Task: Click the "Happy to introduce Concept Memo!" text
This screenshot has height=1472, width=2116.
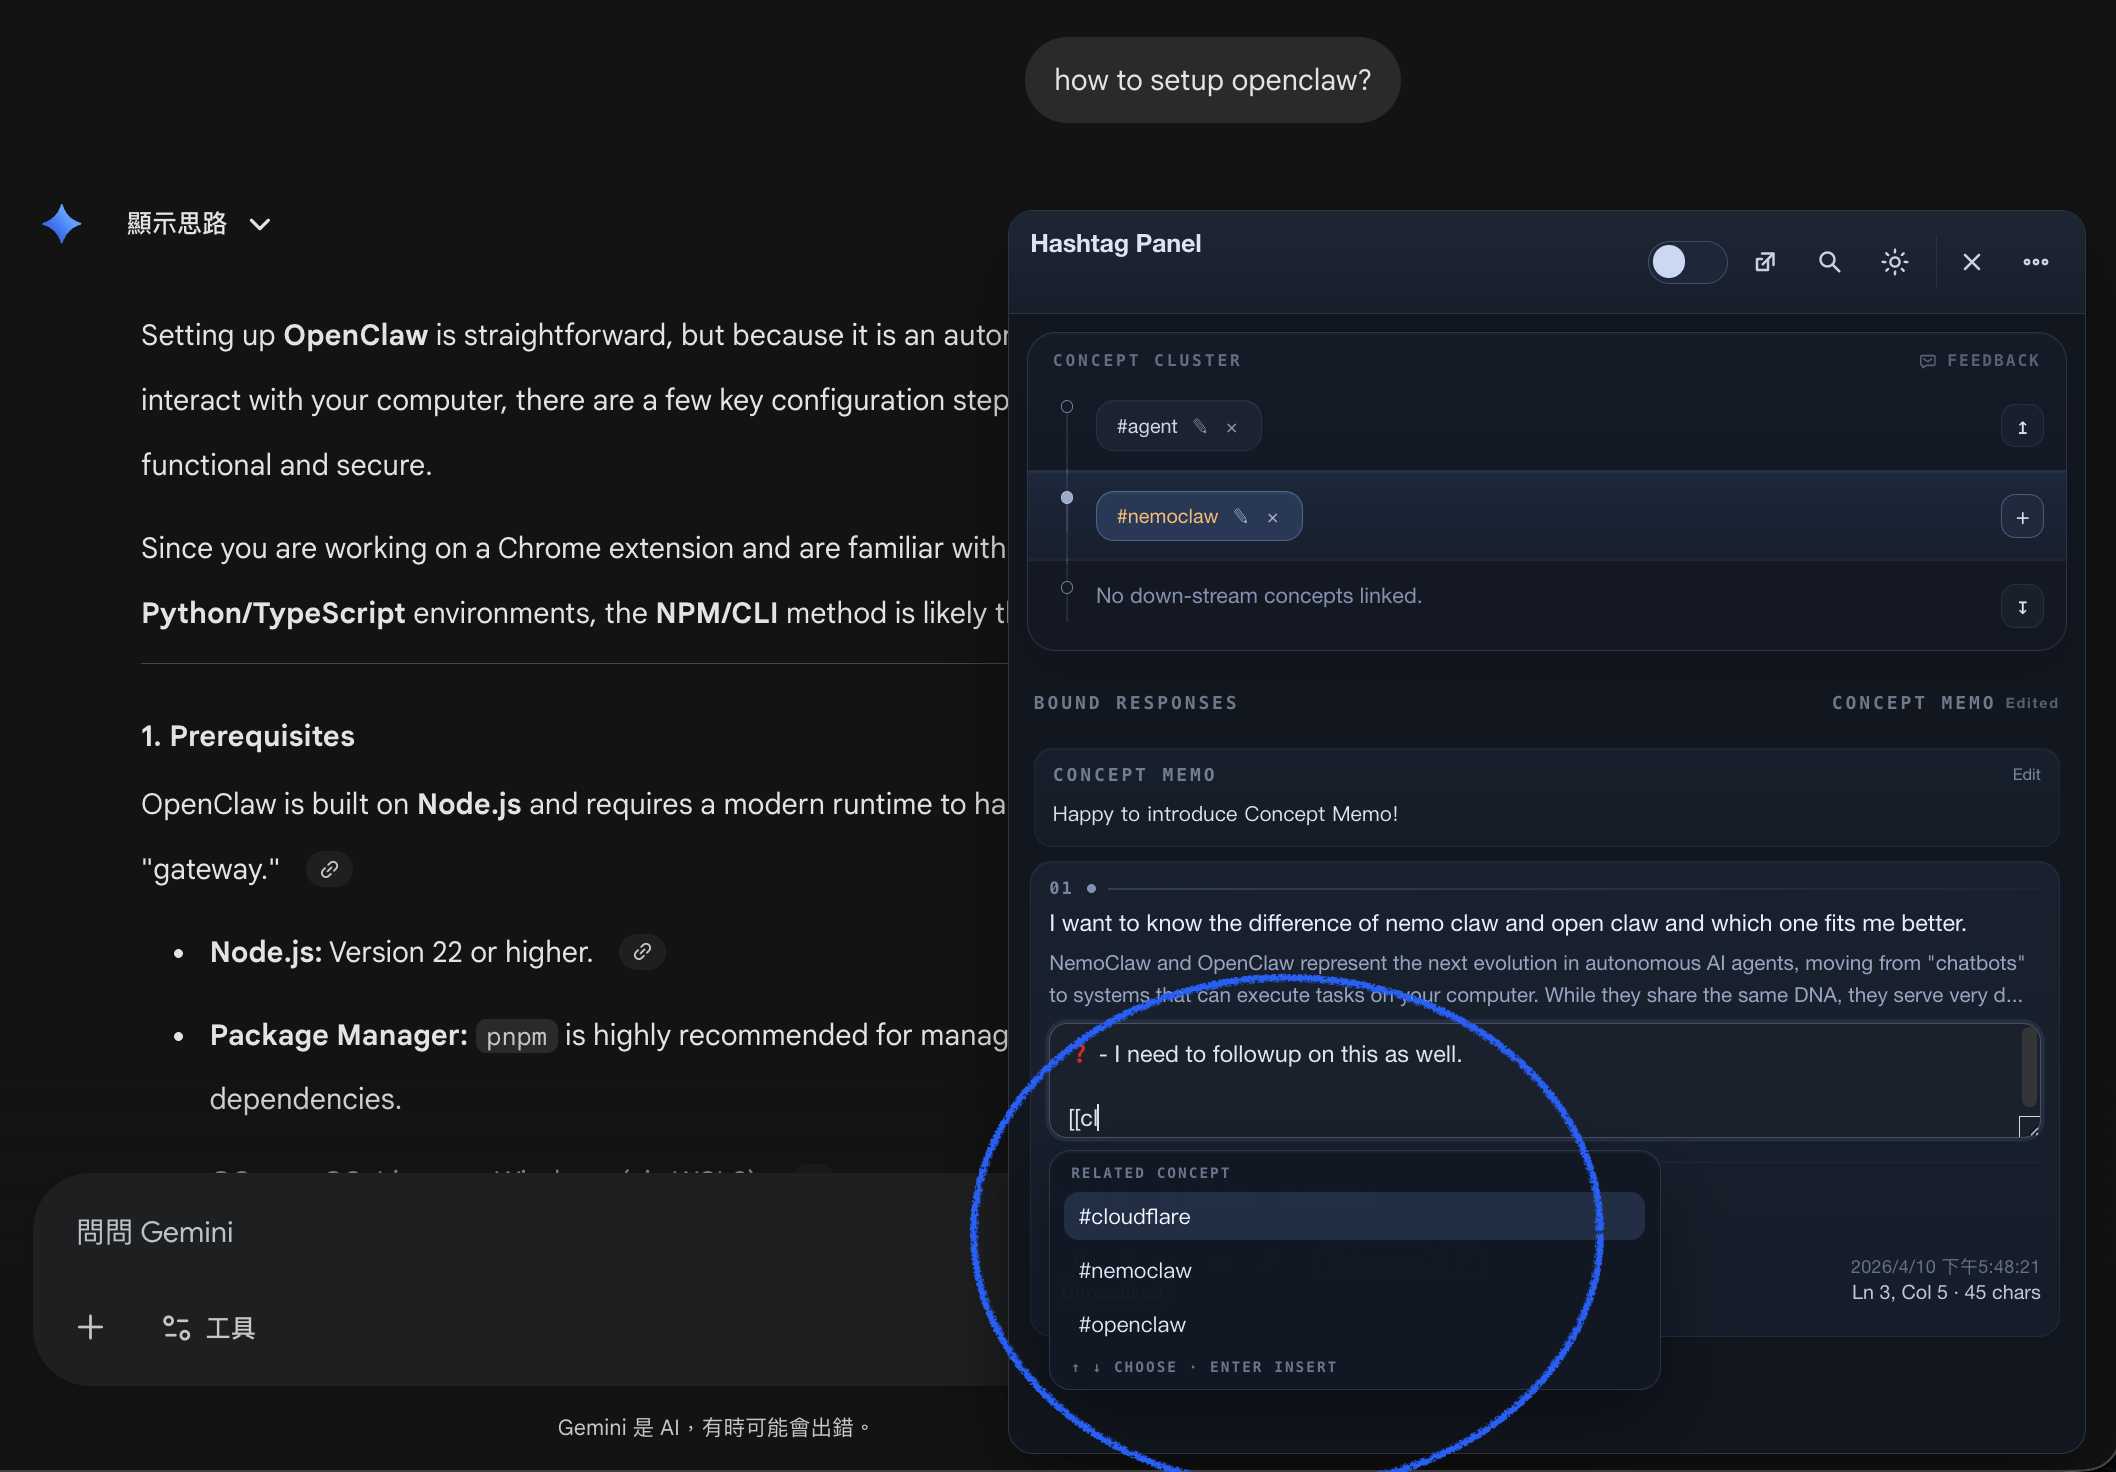Action: point(1225,814)
